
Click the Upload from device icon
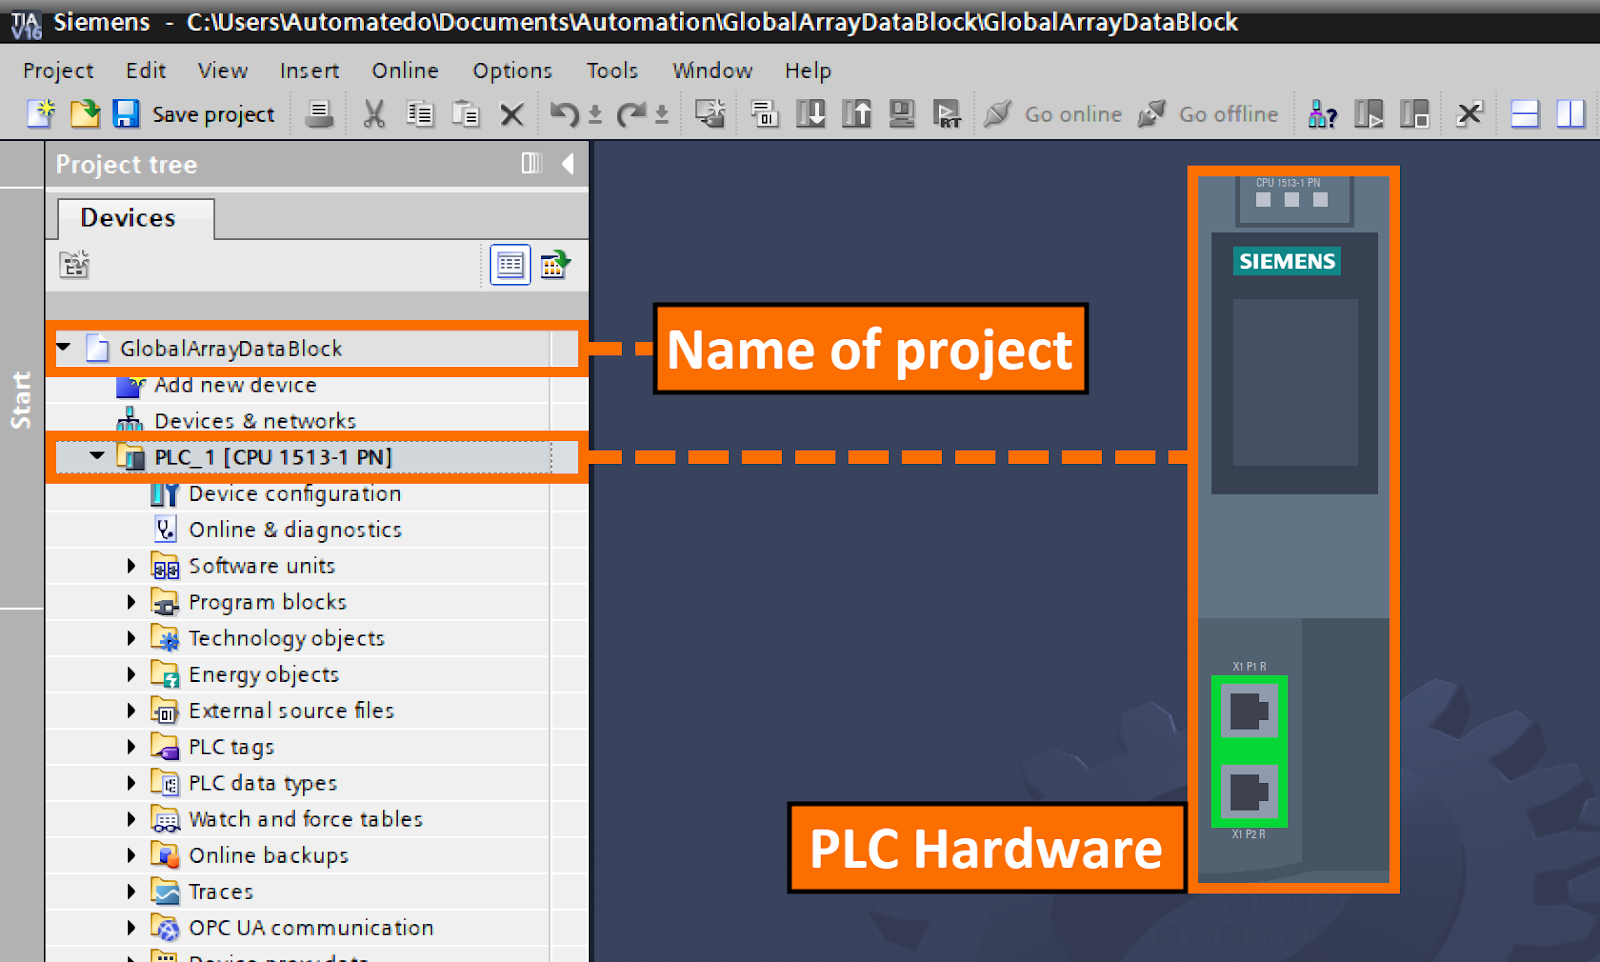click(x=857, y=114)
